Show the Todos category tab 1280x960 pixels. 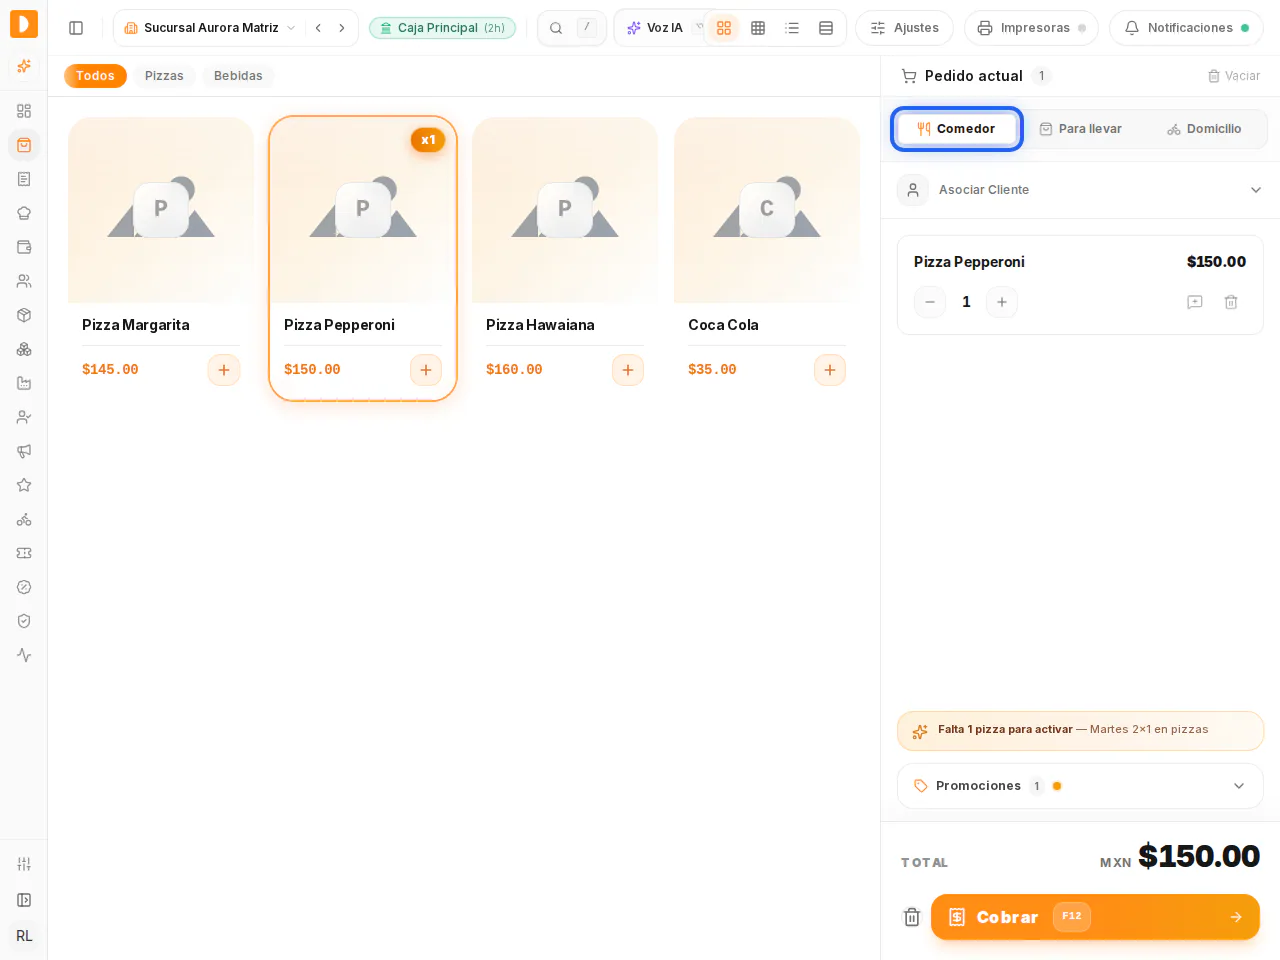click(x=95, y=76)
